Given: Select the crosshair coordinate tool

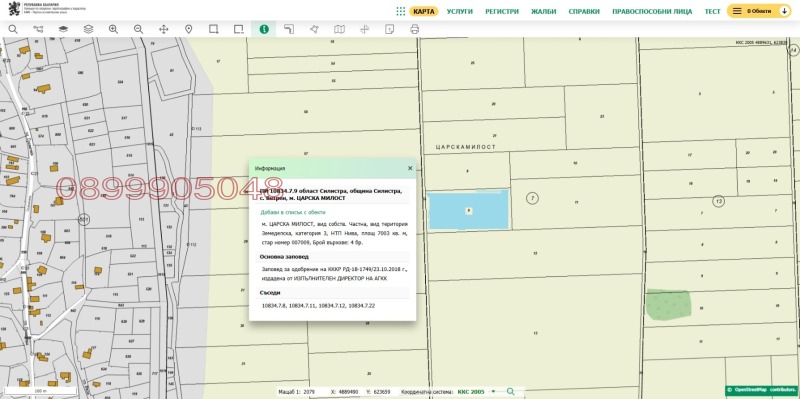Looking at the screenshot, I should (x=364, y=29).
